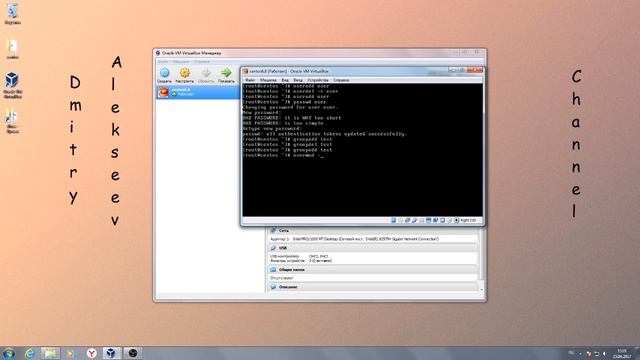
Task: Open the Windows Start menu
Action: 9,353
